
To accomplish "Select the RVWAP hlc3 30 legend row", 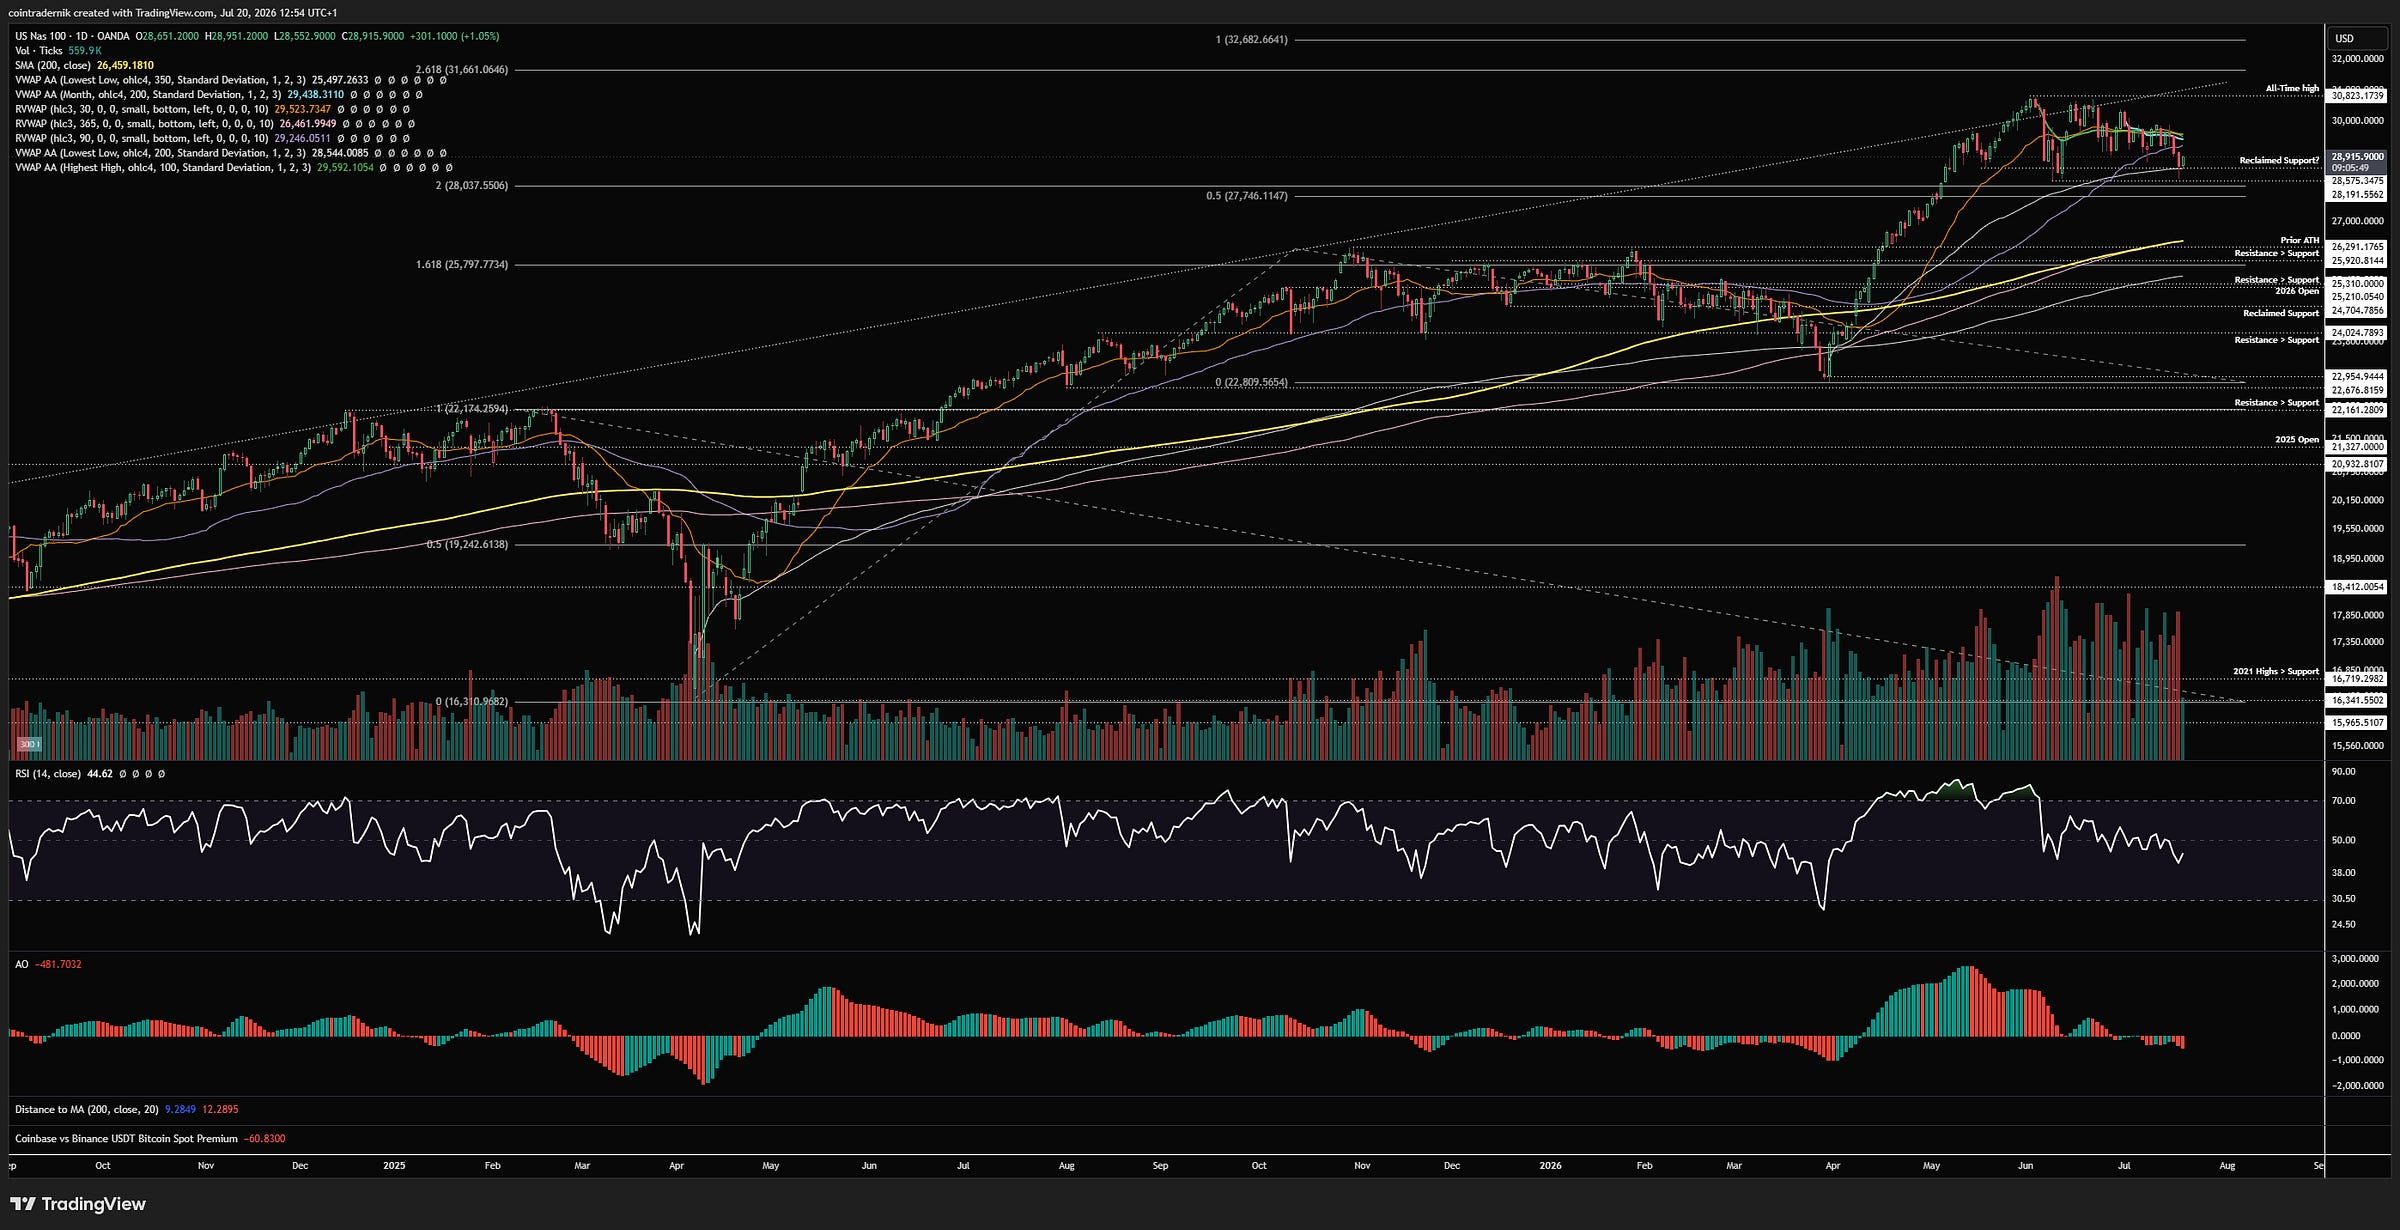I will coord(212,109).
